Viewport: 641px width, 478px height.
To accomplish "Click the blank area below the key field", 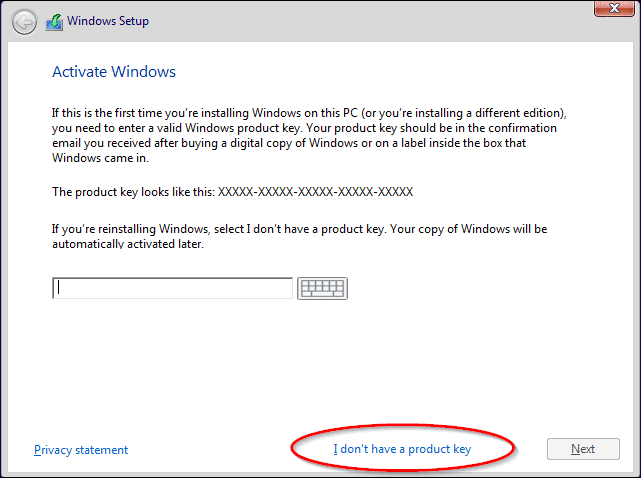I will tap(319, 364).
